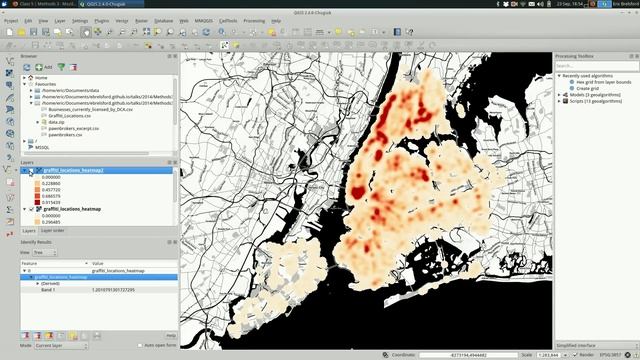Enable the Auto open form checkbox
Image resolution: width=640 pixels, height=360 pixels.
tap(140, 345)
